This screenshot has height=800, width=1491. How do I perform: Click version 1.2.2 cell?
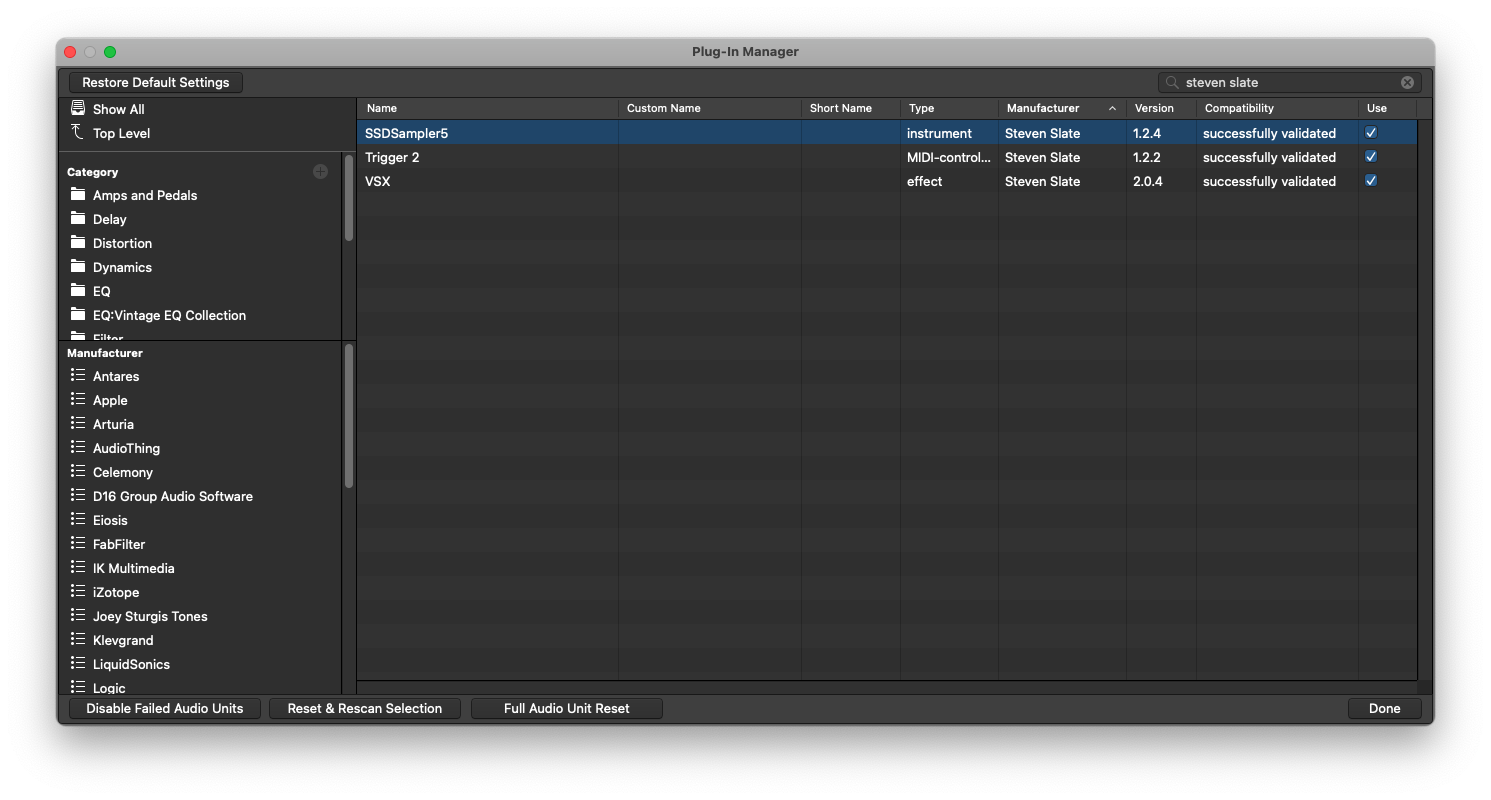[x=1161, y=156]
